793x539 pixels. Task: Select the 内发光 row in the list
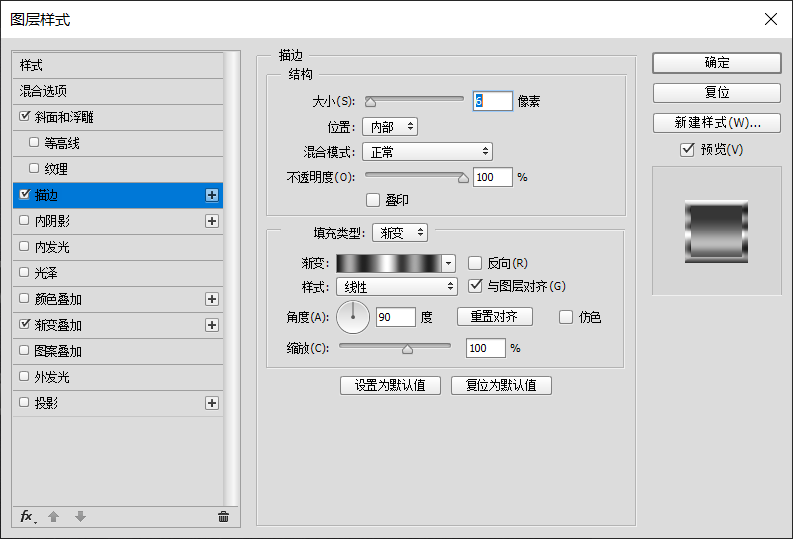118,247
